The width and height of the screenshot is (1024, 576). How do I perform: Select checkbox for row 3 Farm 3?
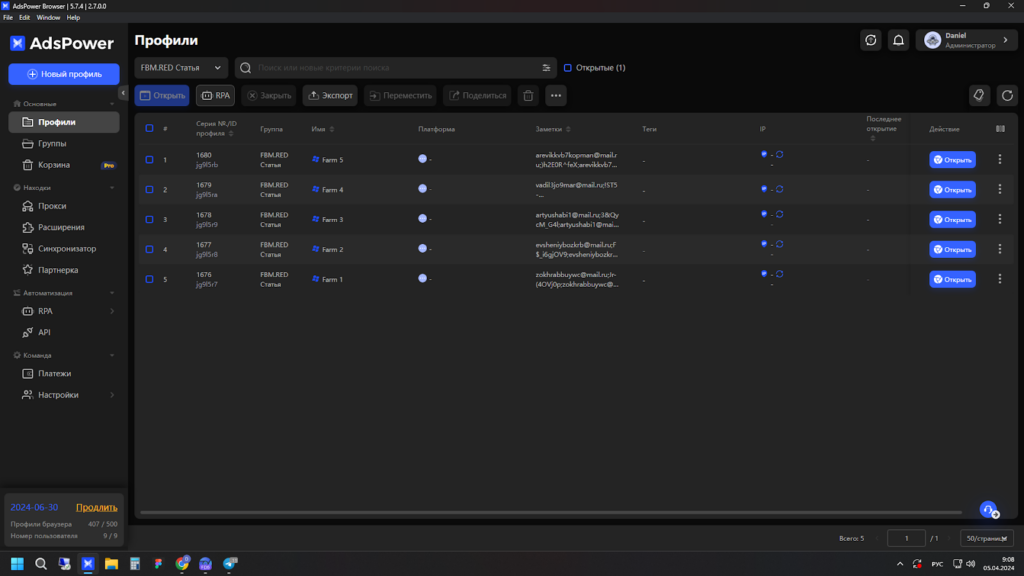click(150, 219)
